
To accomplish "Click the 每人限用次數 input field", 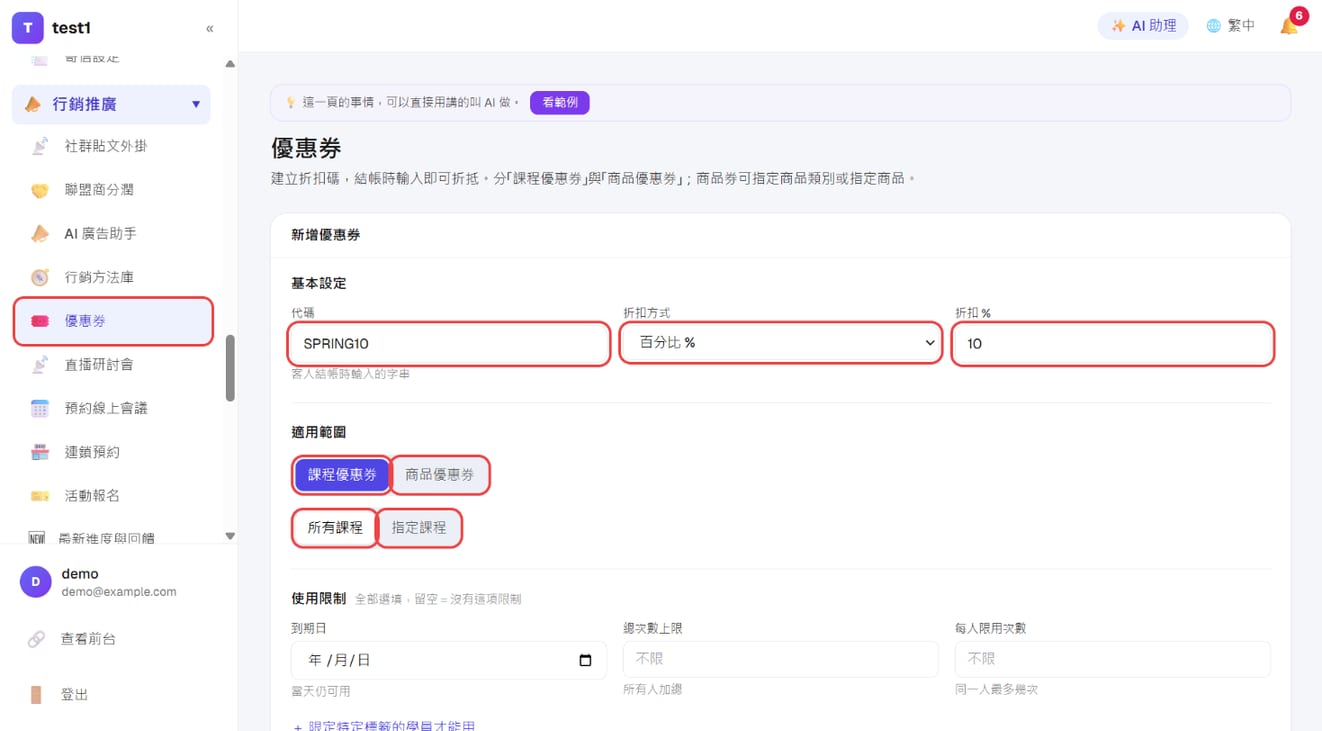I will click(x=1113, y=659).
